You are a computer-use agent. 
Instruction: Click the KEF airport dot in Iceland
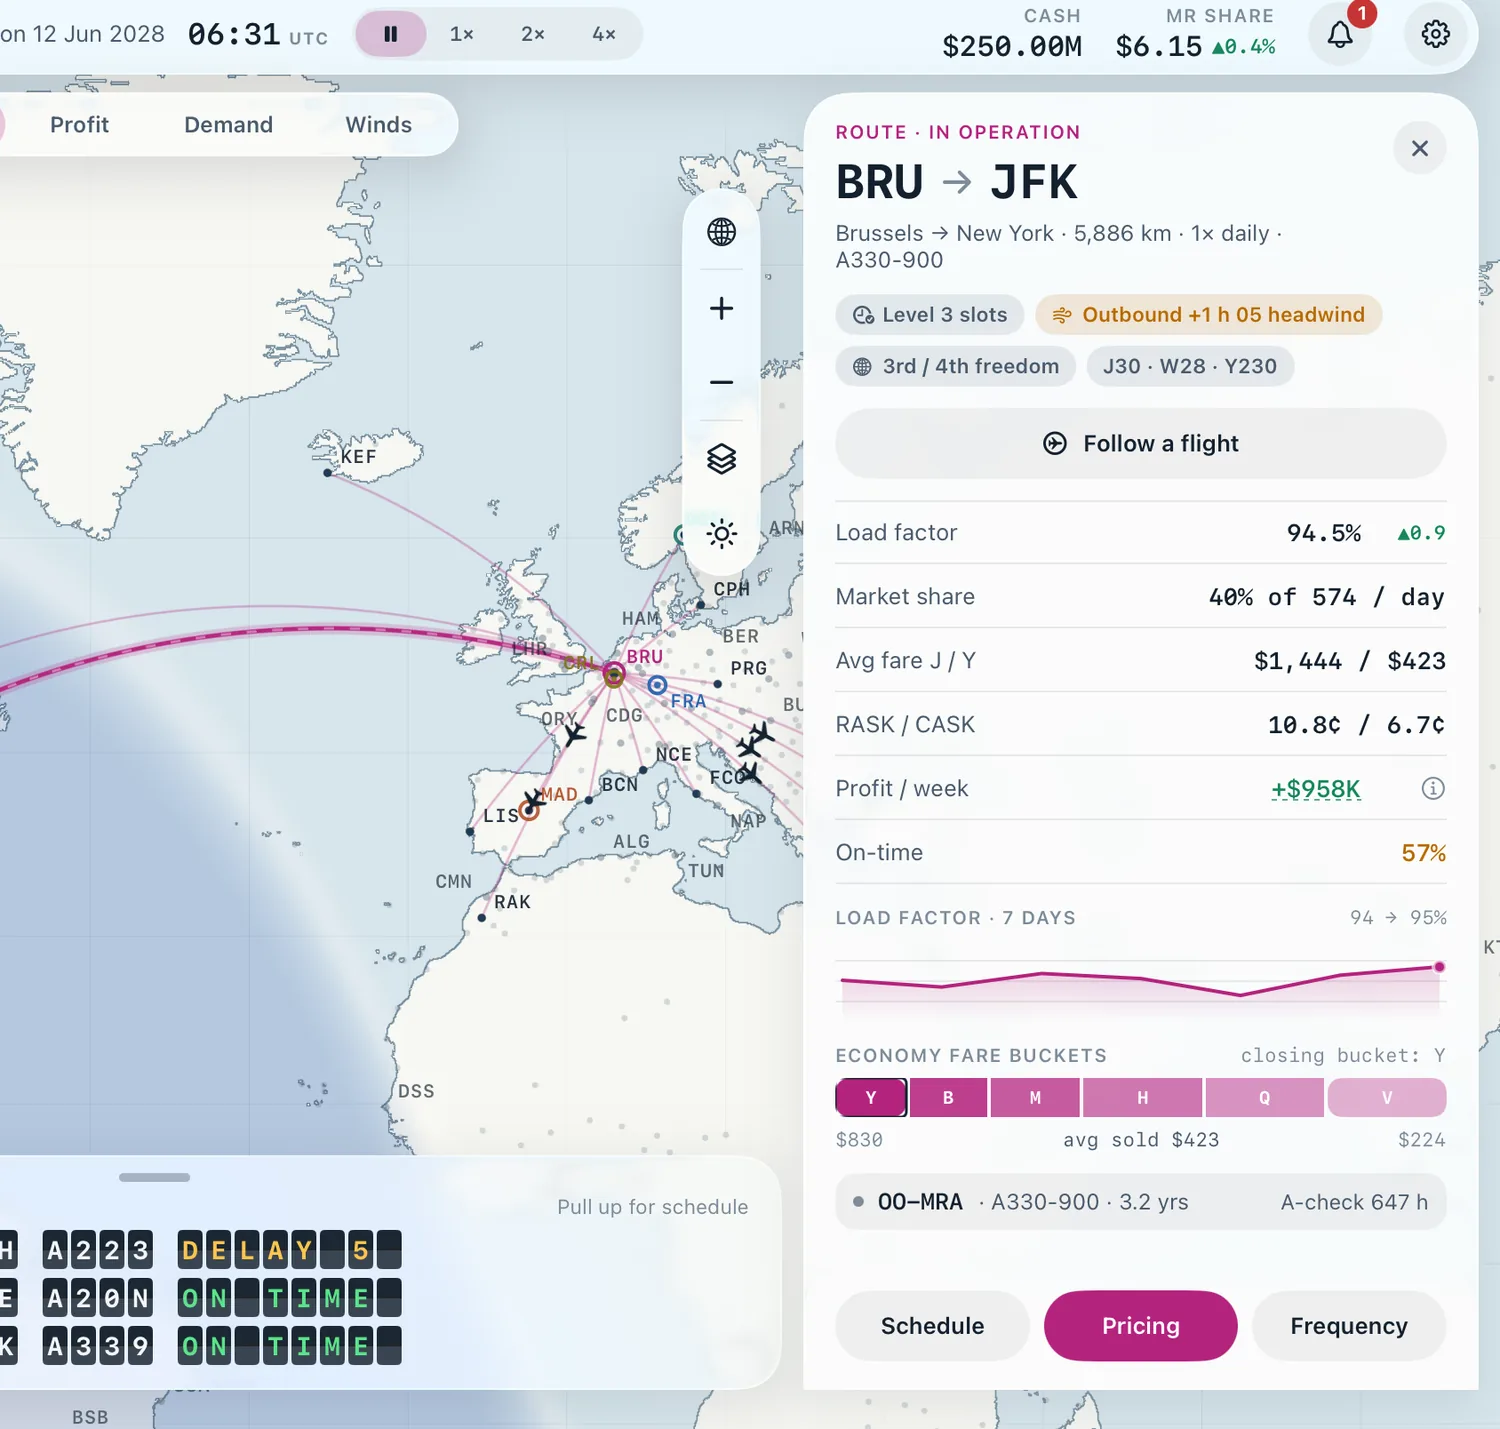click(x=327, y=473)
